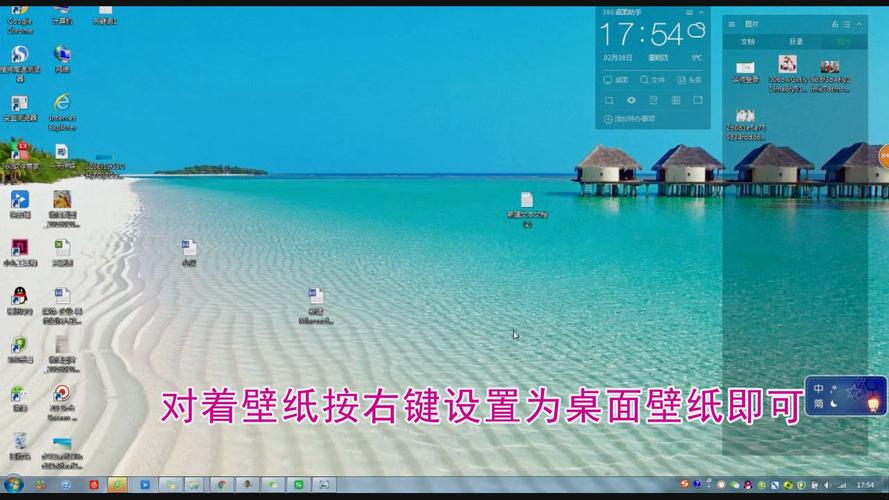889x500 pixels.
Task: Click 桌面 button in 360 widget
Action: point(616,80)
